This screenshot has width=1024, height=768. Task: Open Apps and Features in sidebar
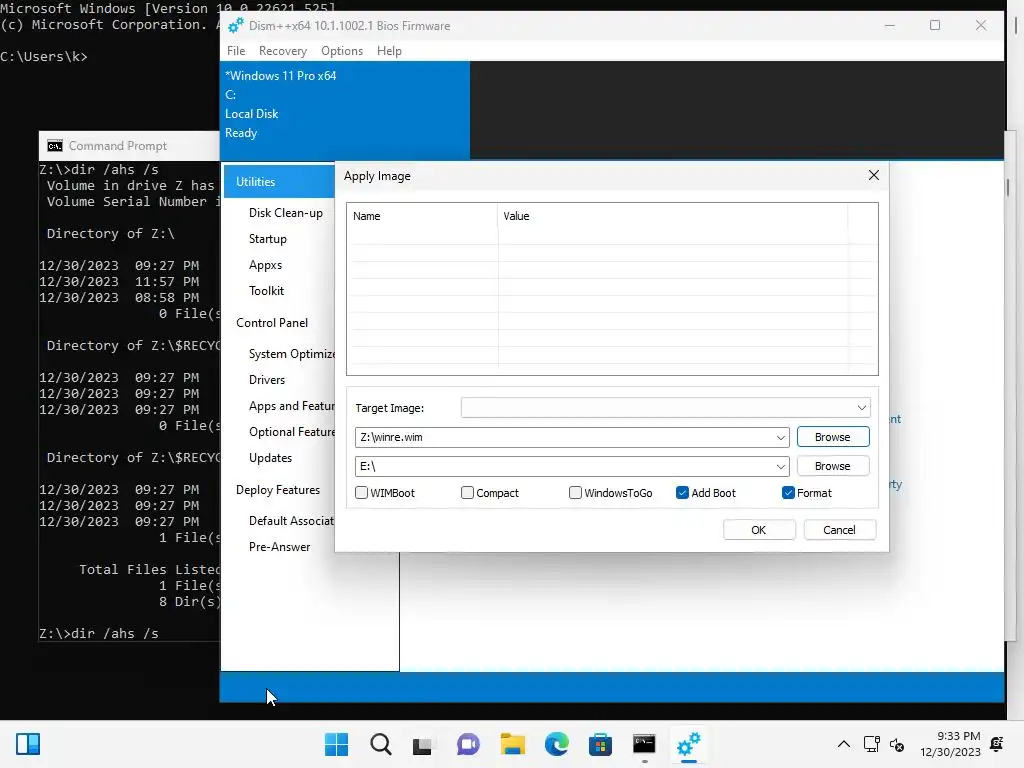pyautogui.click(x=291, y=406)
